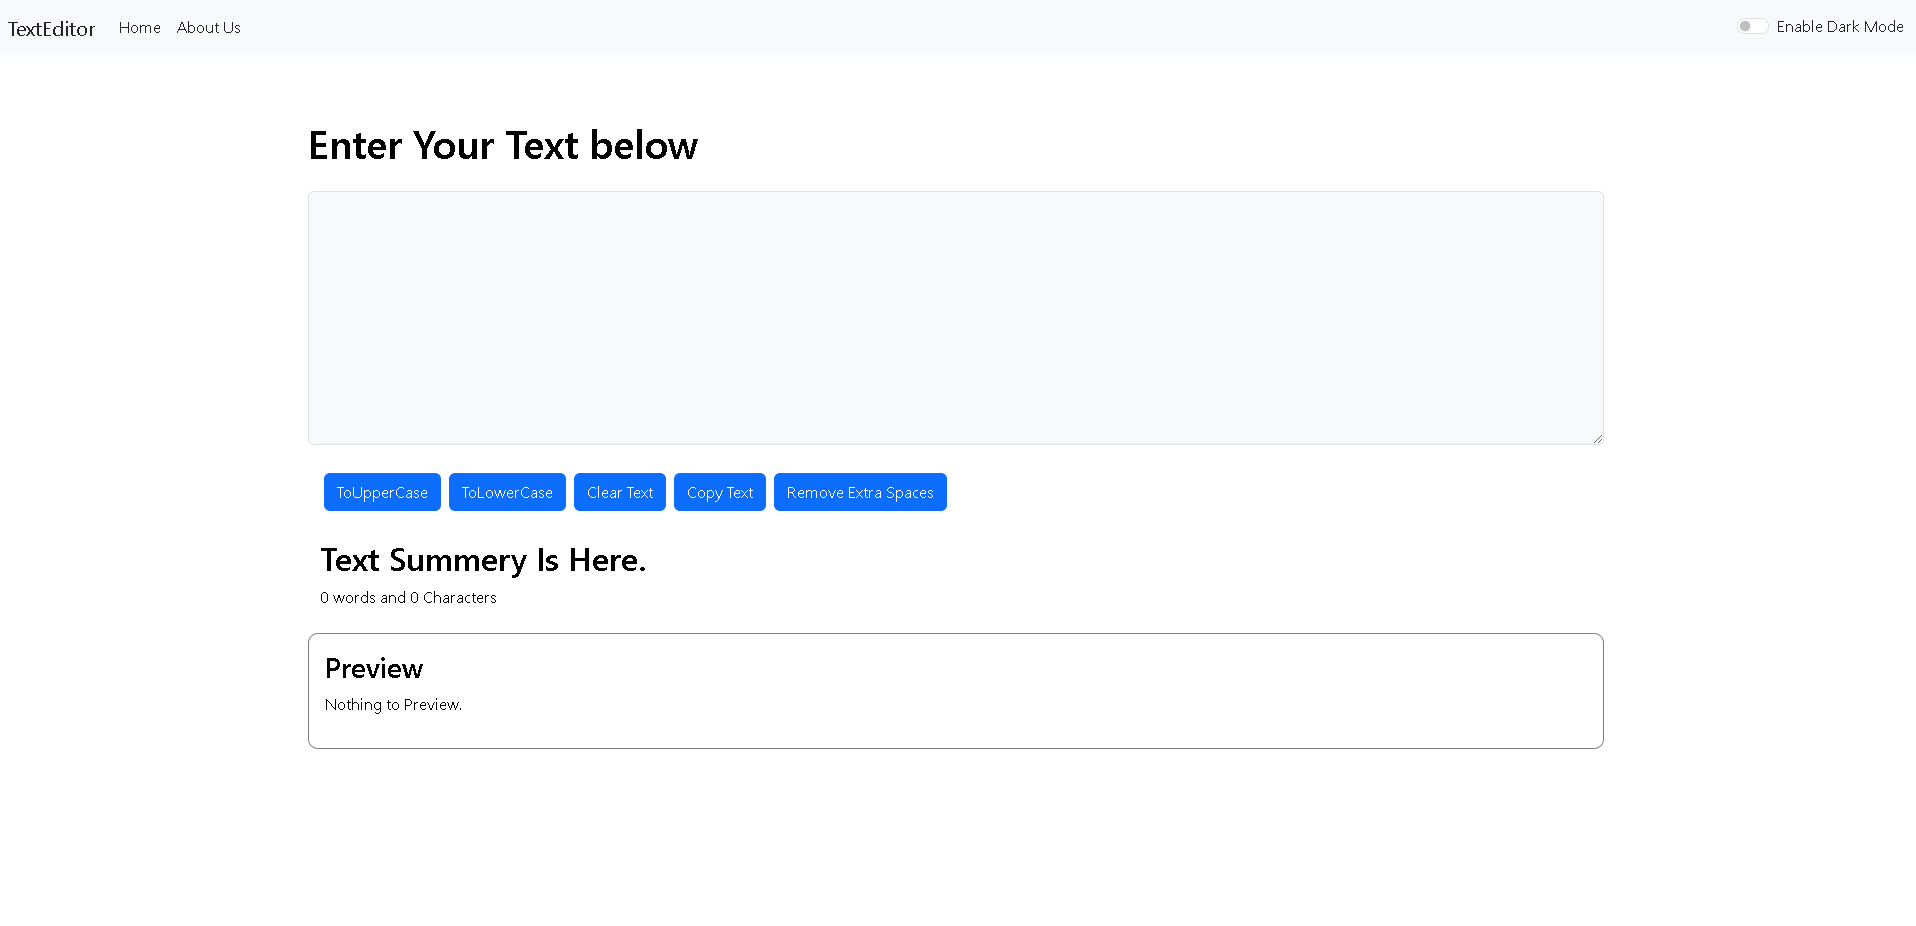Click the TextEditor brand logo
The height and width of the screenshot is (926, 1916).
[51, 29]
